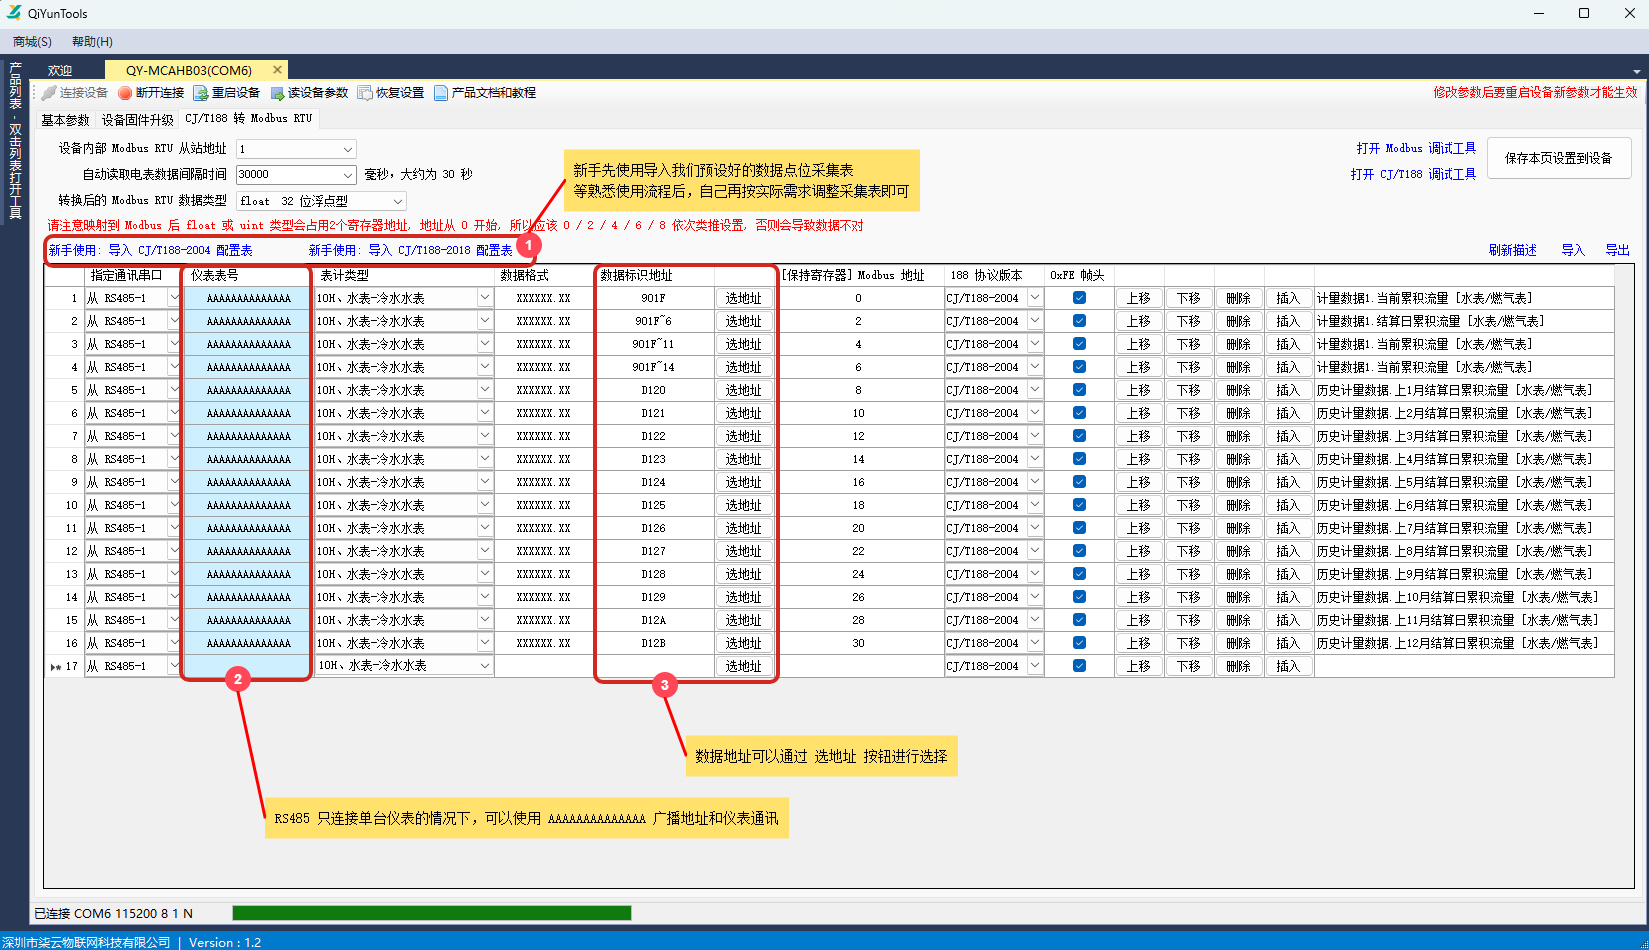
Task: Switch to the 基本参数 tab
Action: 64,118
